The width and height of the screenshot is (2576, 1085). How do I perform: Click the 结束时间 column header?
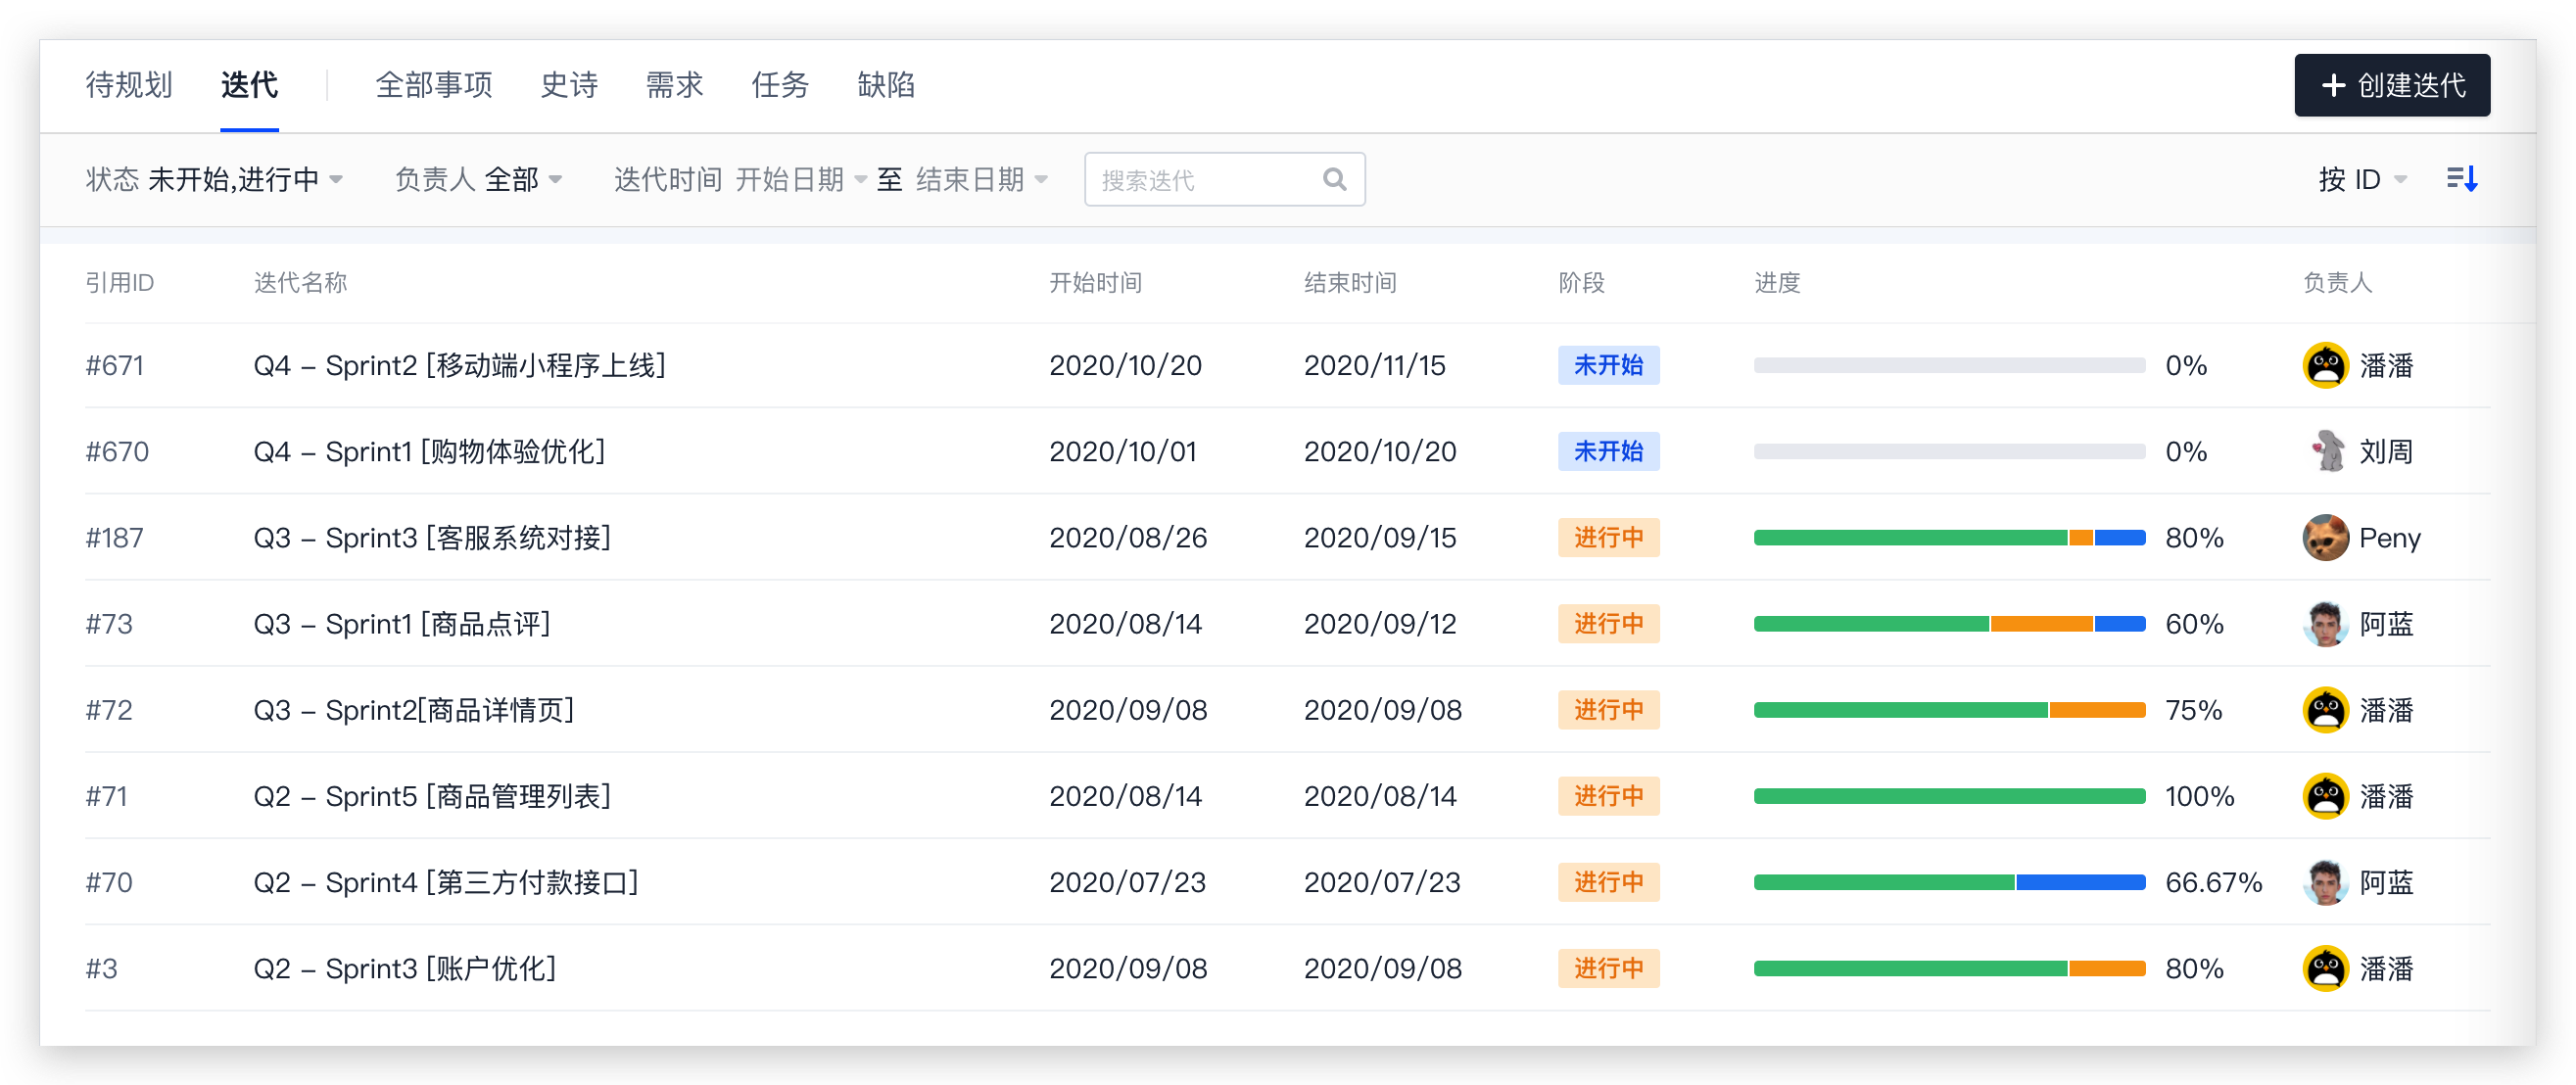pyautogui.click(x=1350, y=283)
